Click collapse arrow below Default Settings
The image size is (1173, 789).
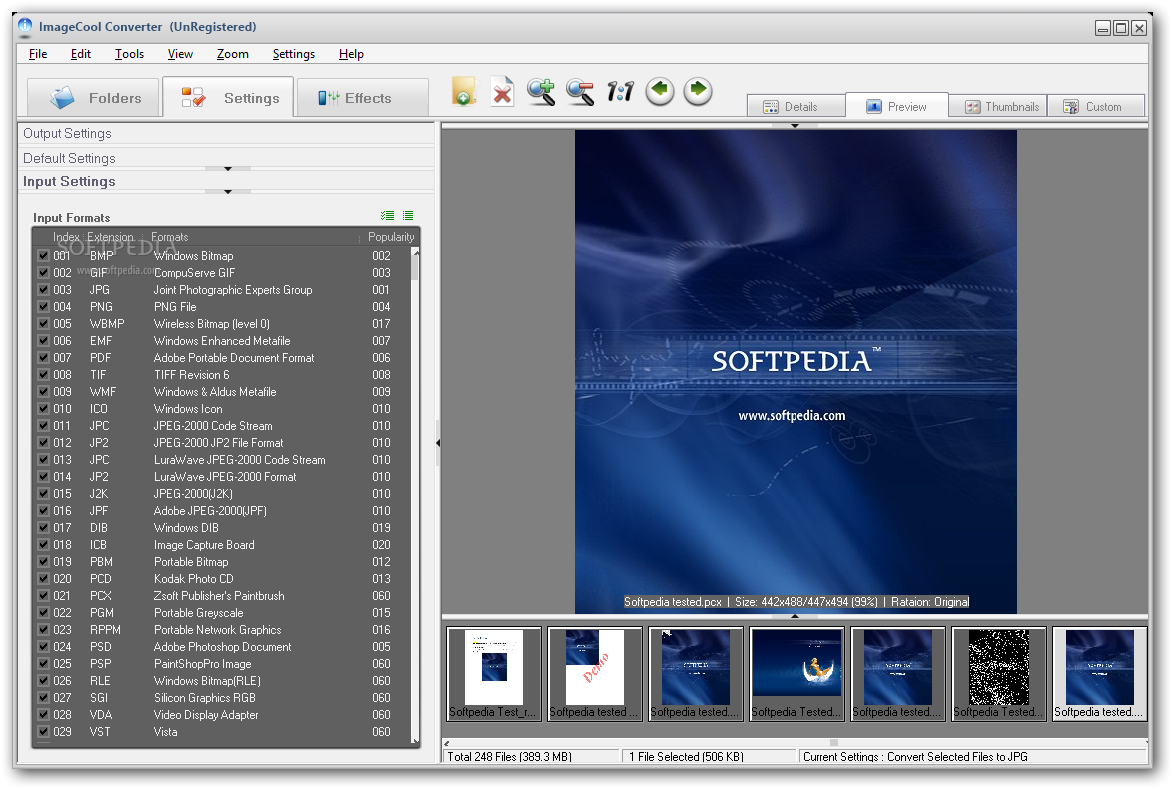click(228, 169)
